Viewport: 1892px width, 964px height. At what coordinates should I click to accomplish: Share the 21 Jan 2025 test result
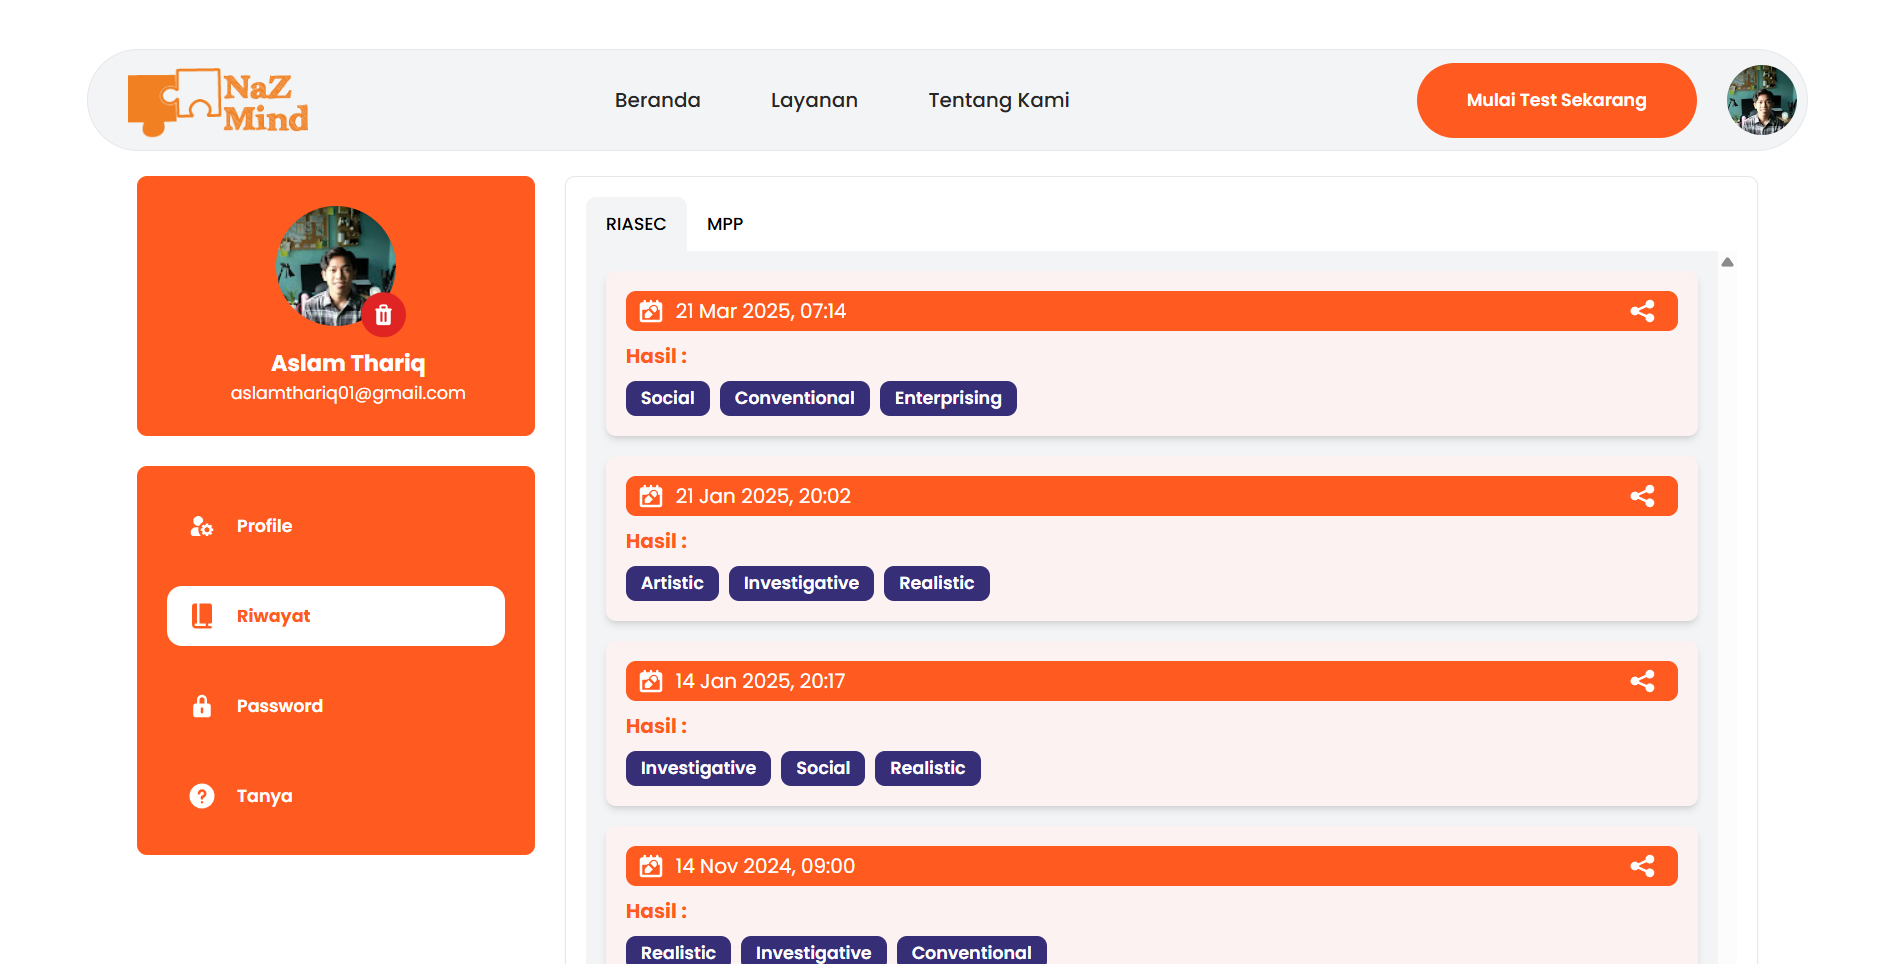1642,496
